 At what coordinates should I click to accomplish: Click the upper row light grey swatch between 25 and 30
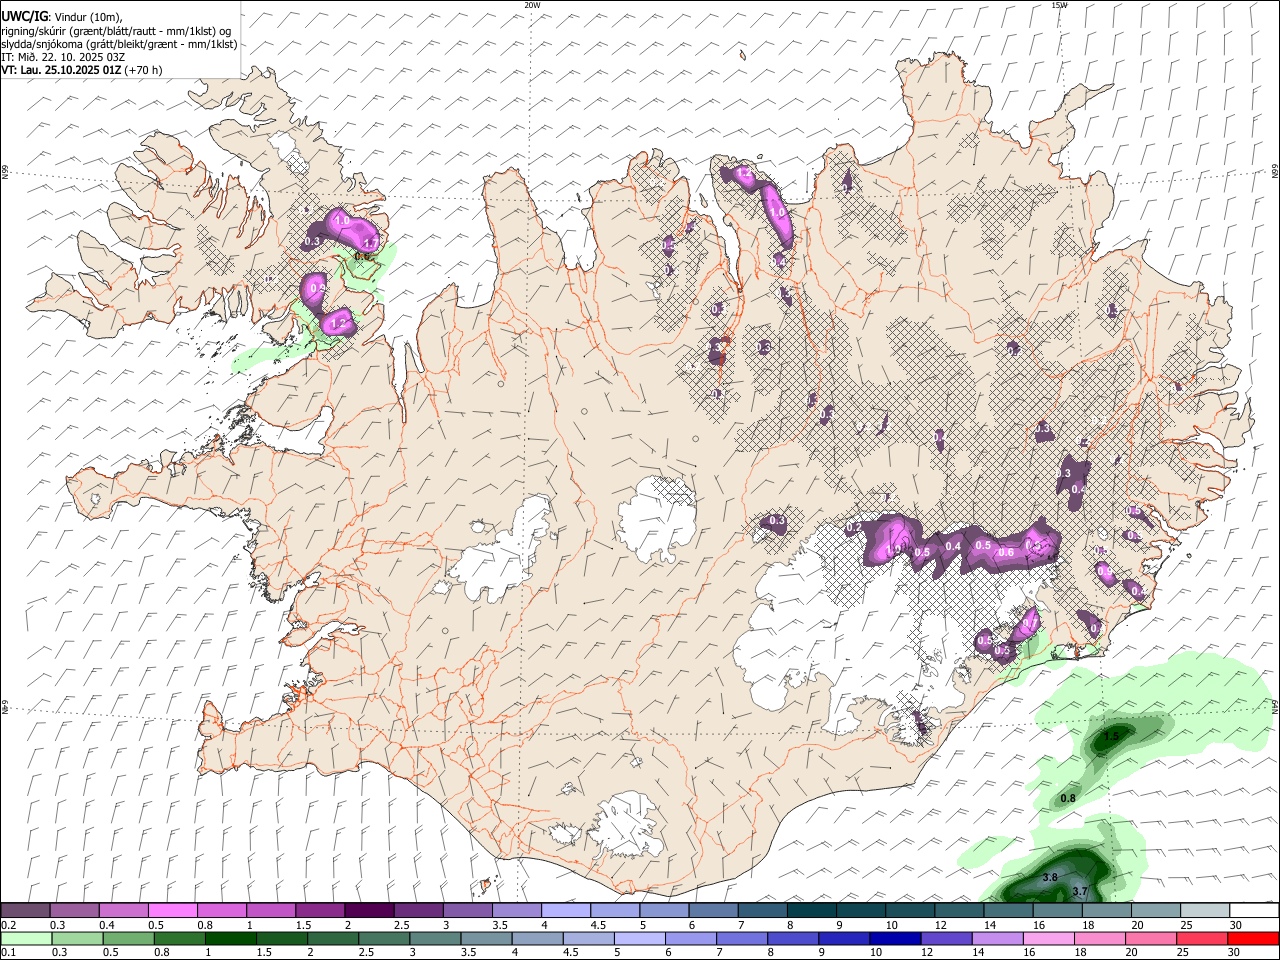pyautogui.click(x=1205, y=911)
